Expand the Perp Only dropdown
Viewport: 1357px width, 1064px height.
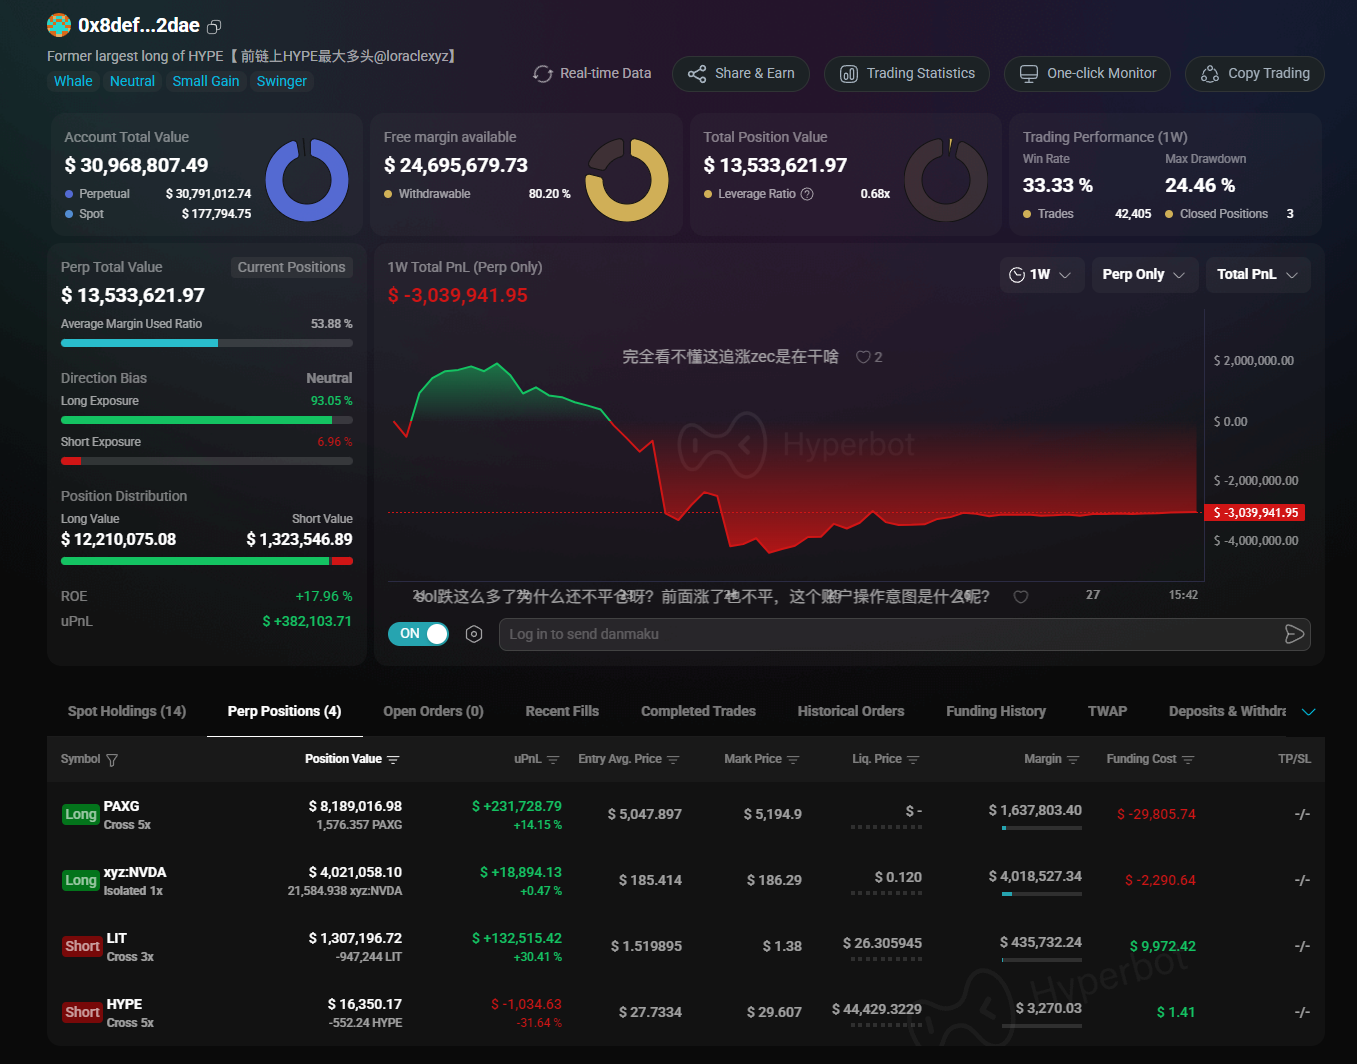(1143, 275)
